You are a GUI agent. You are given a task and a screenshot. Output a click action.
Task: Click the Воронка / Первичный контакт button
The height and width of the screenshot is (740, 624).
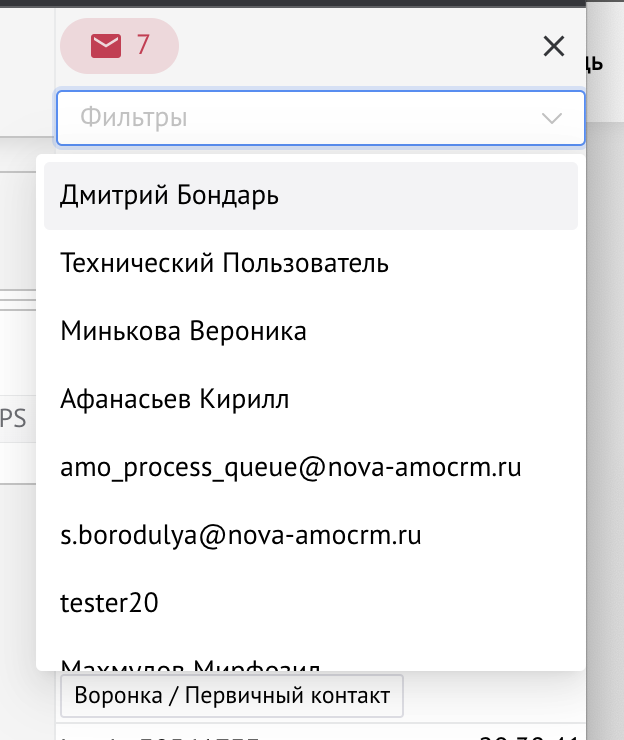click(232, 696)
